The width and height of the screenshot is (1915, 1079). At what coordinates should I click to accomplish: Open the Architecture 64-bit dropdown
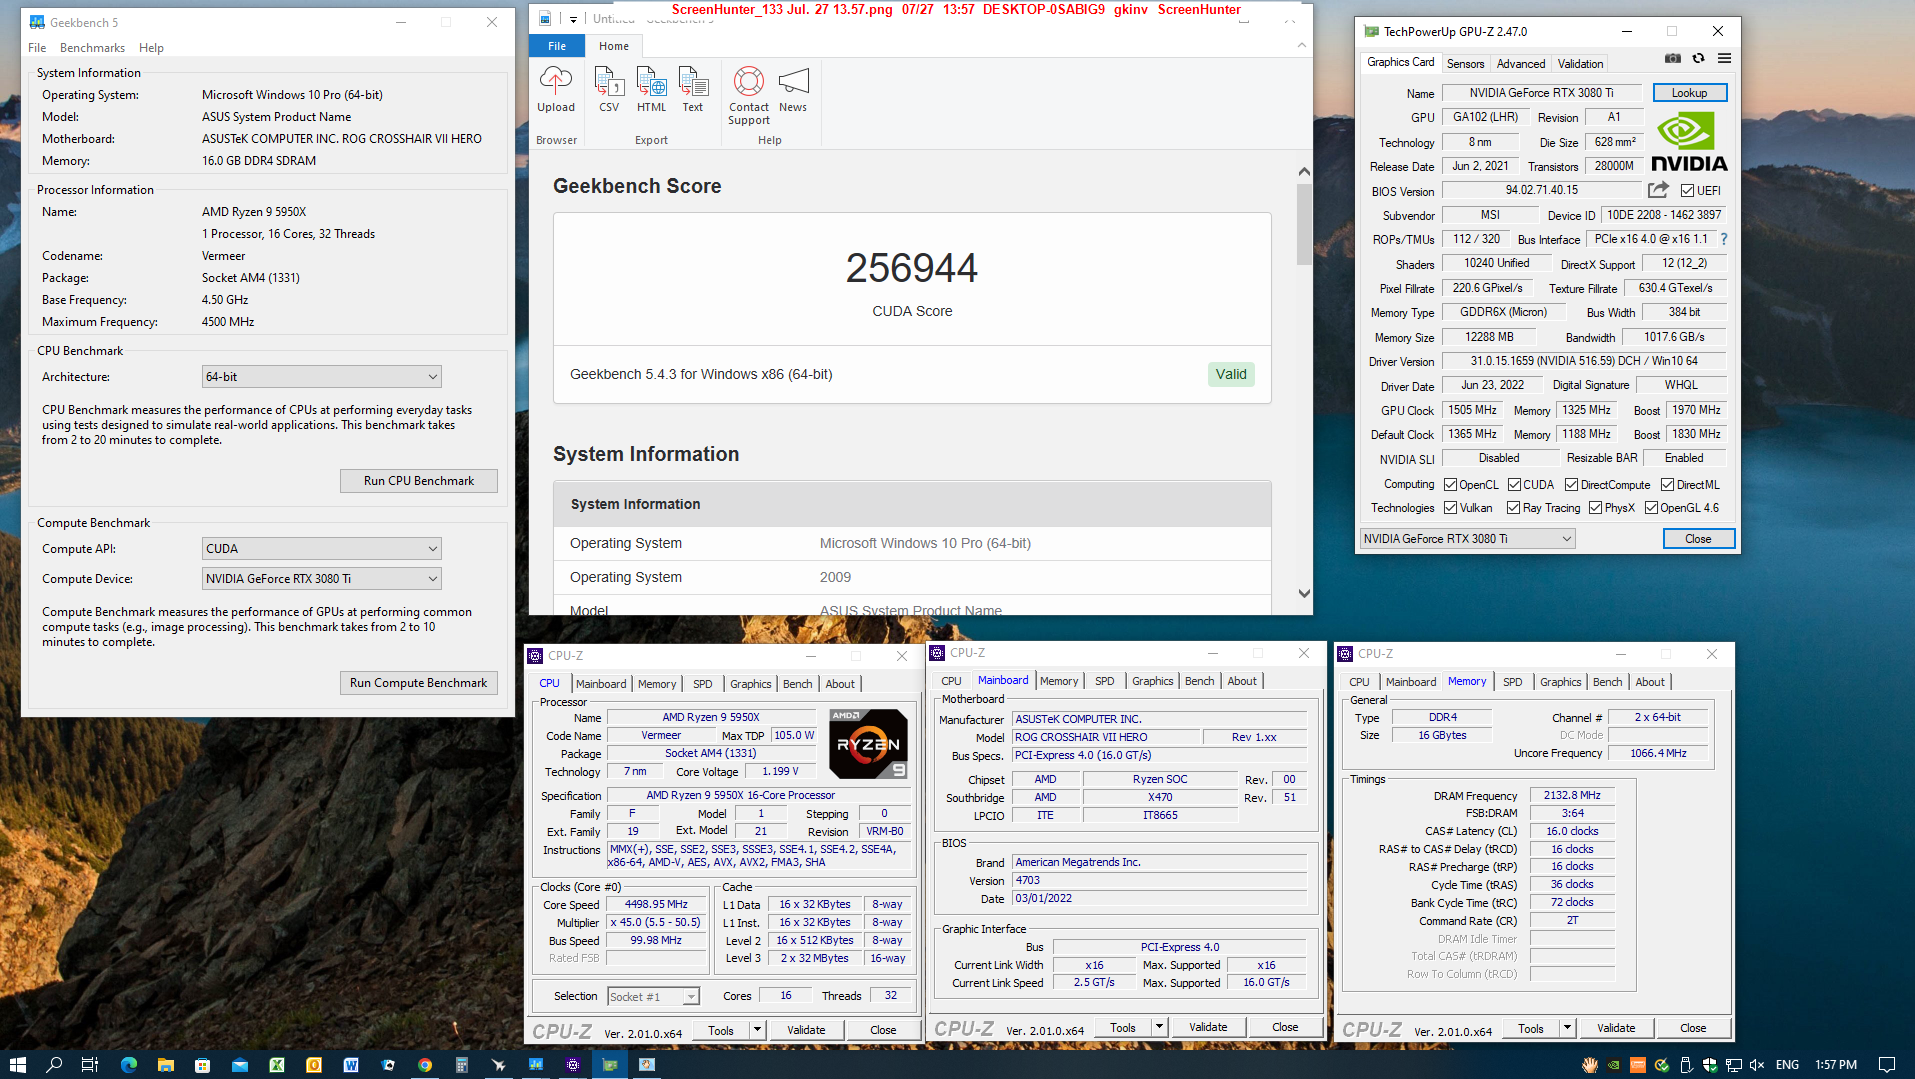click(321, 377)
